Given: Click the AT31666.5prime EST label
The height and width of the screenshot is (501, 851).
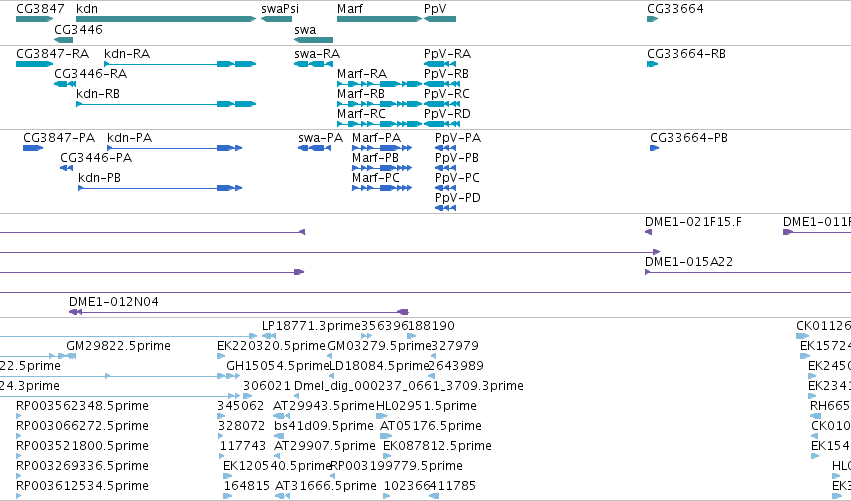Looking at the screenshot, I should pyautogui.click(x=326, y=486).
